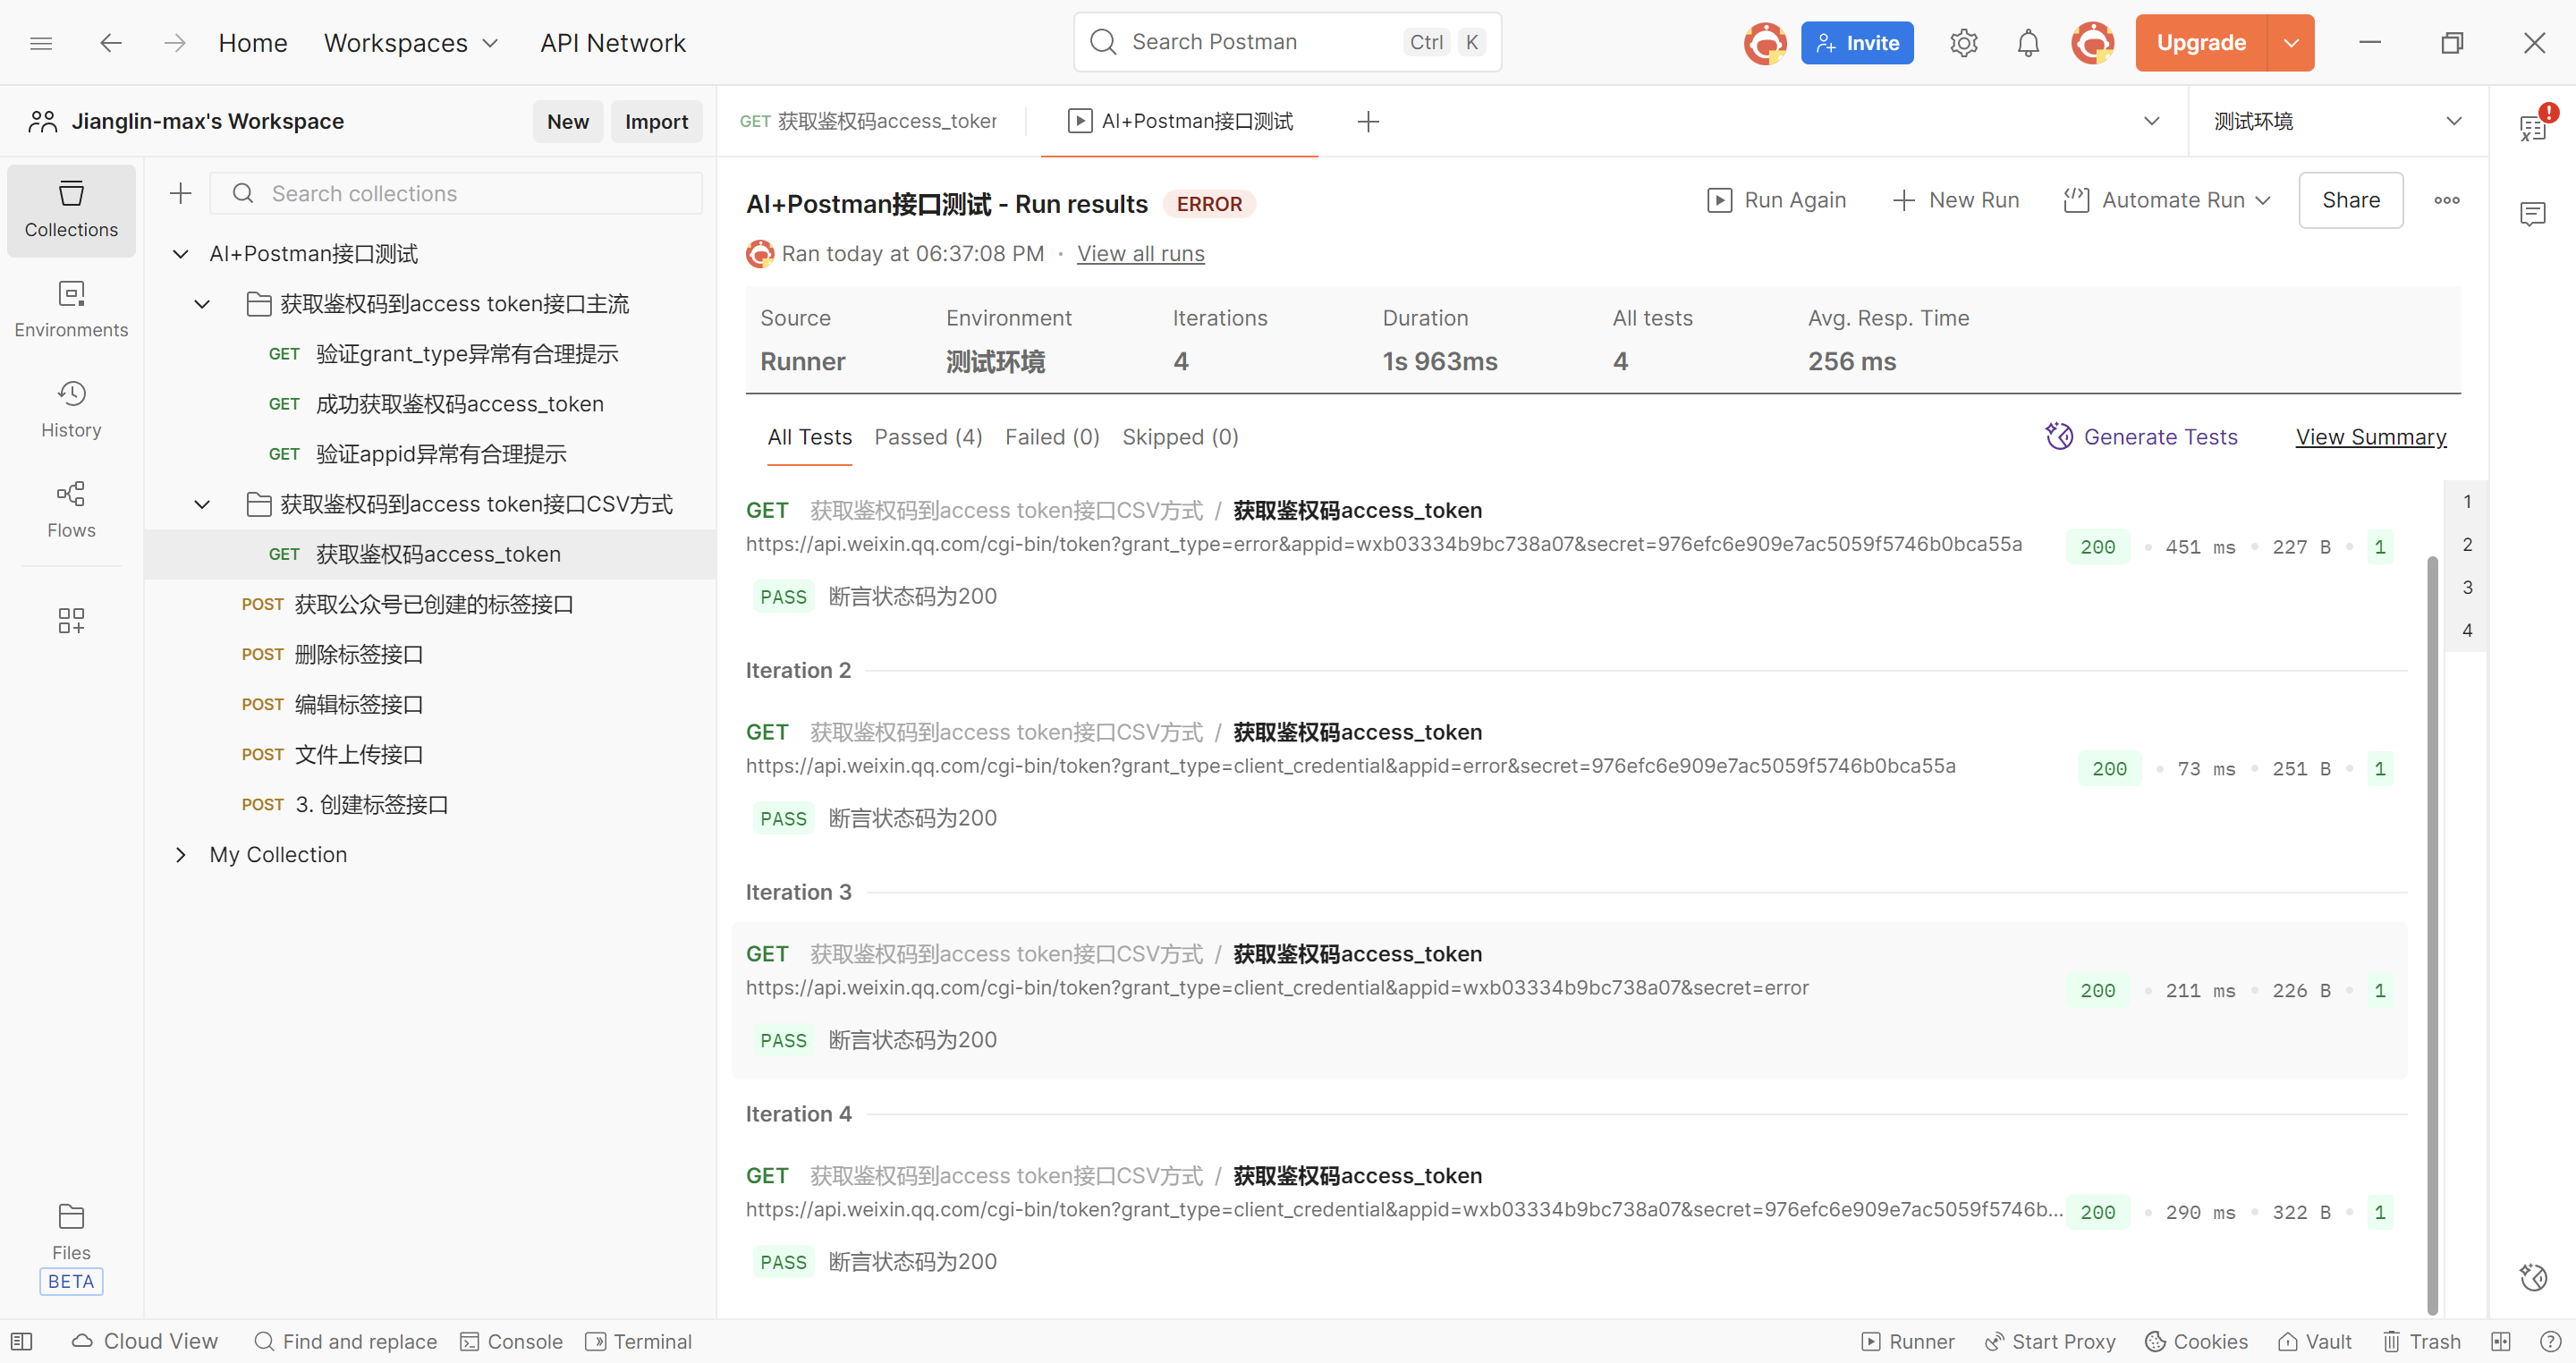Image resolution: width=2576 pixels, height=1363 pixels.
Task: Expand the tab list chevron
Action: [x=2152, y=121]
